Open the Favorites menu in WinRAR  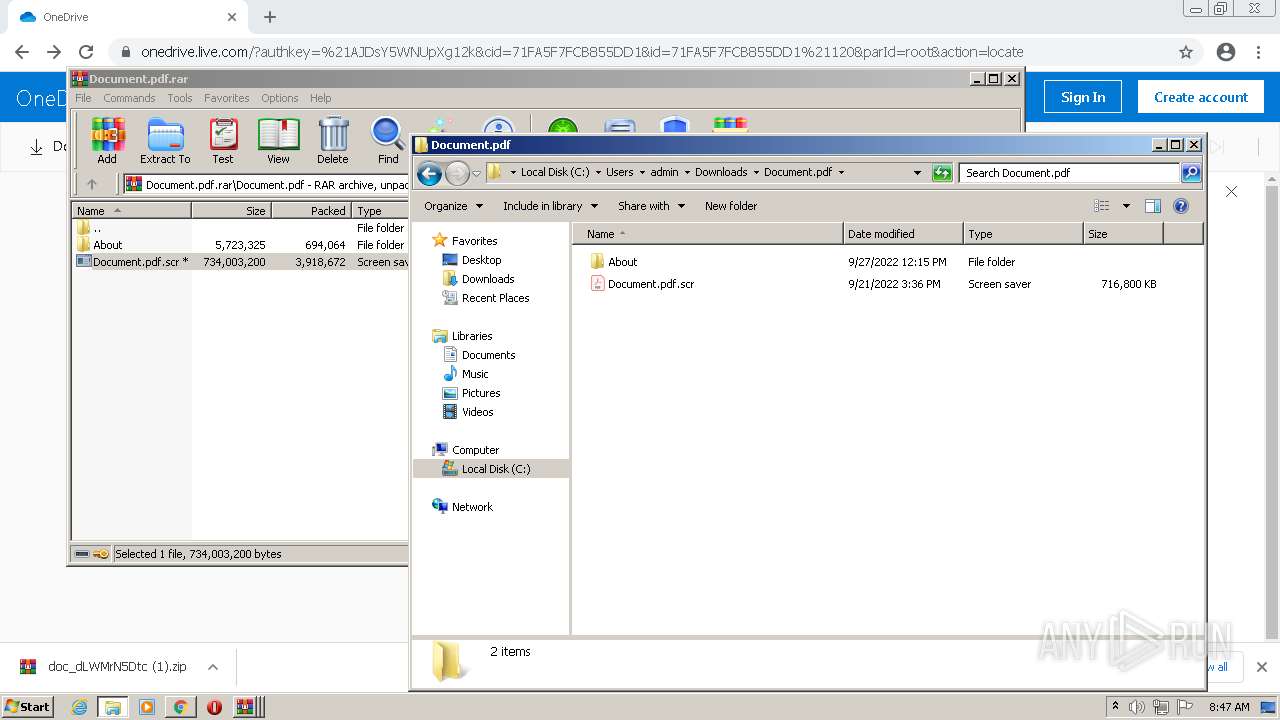(227, 98)
